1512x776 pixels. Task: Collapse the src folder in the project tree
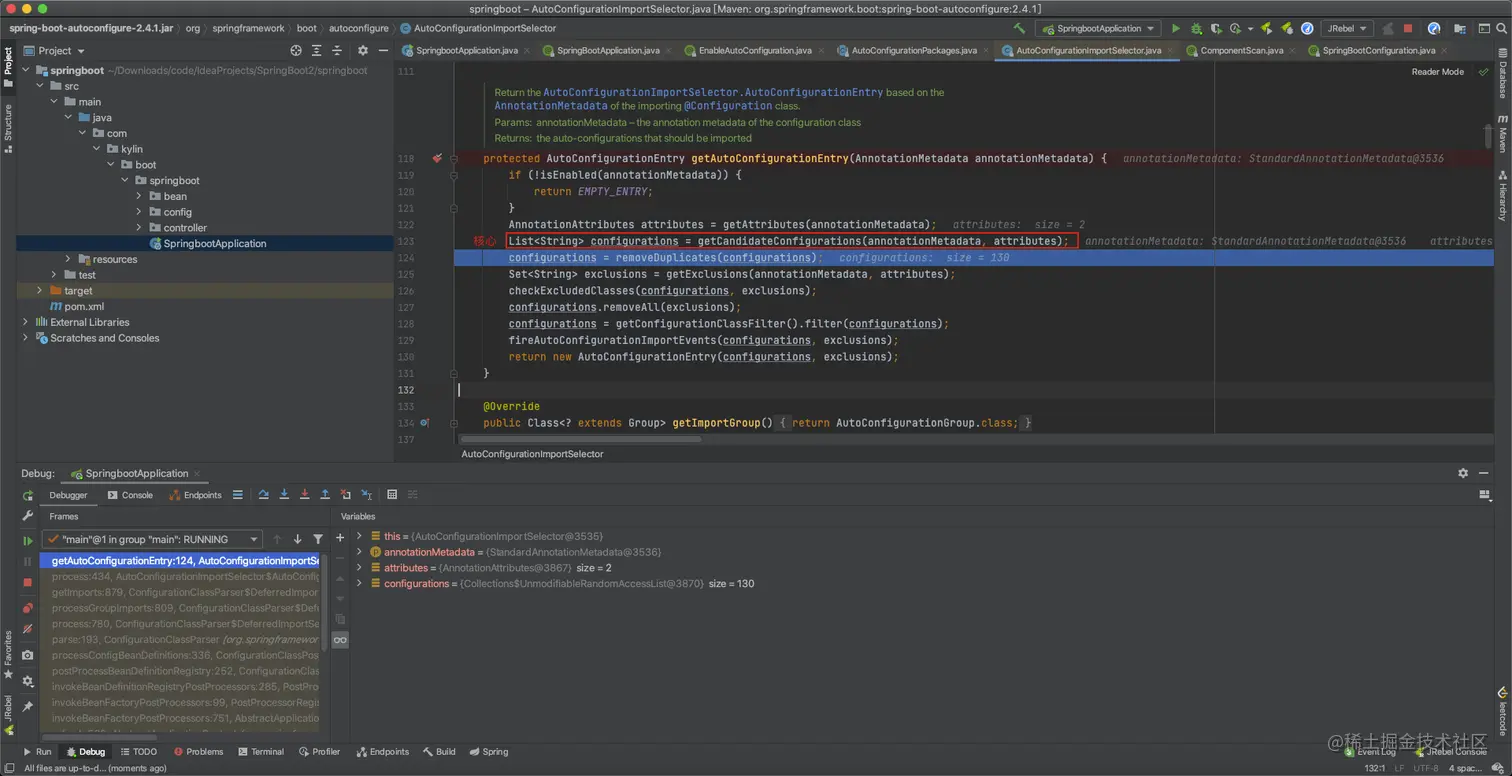[39, 86]
